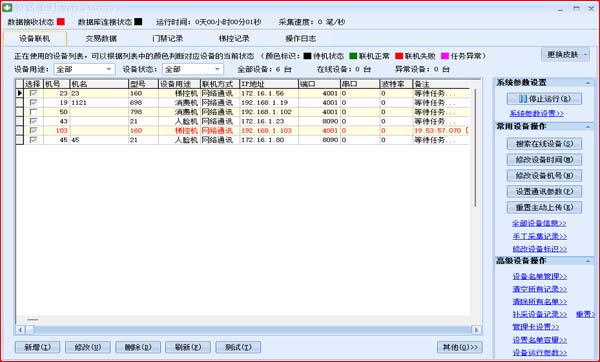The height and width of the screenshot is (362, 600).
Task: Open the 系统参数设置>> link
Action: click(x=536, y=114)
